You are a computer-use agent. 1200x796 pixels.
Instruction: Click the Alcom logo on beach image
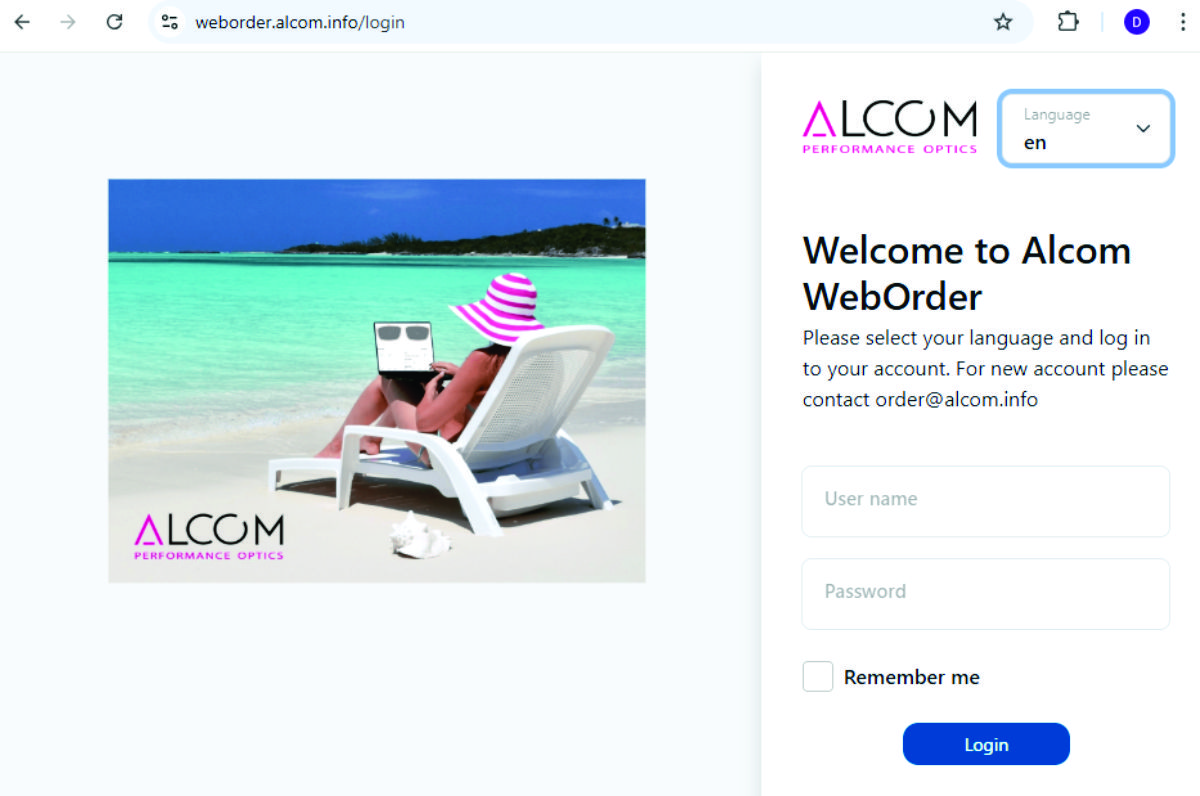coord(209,537)
